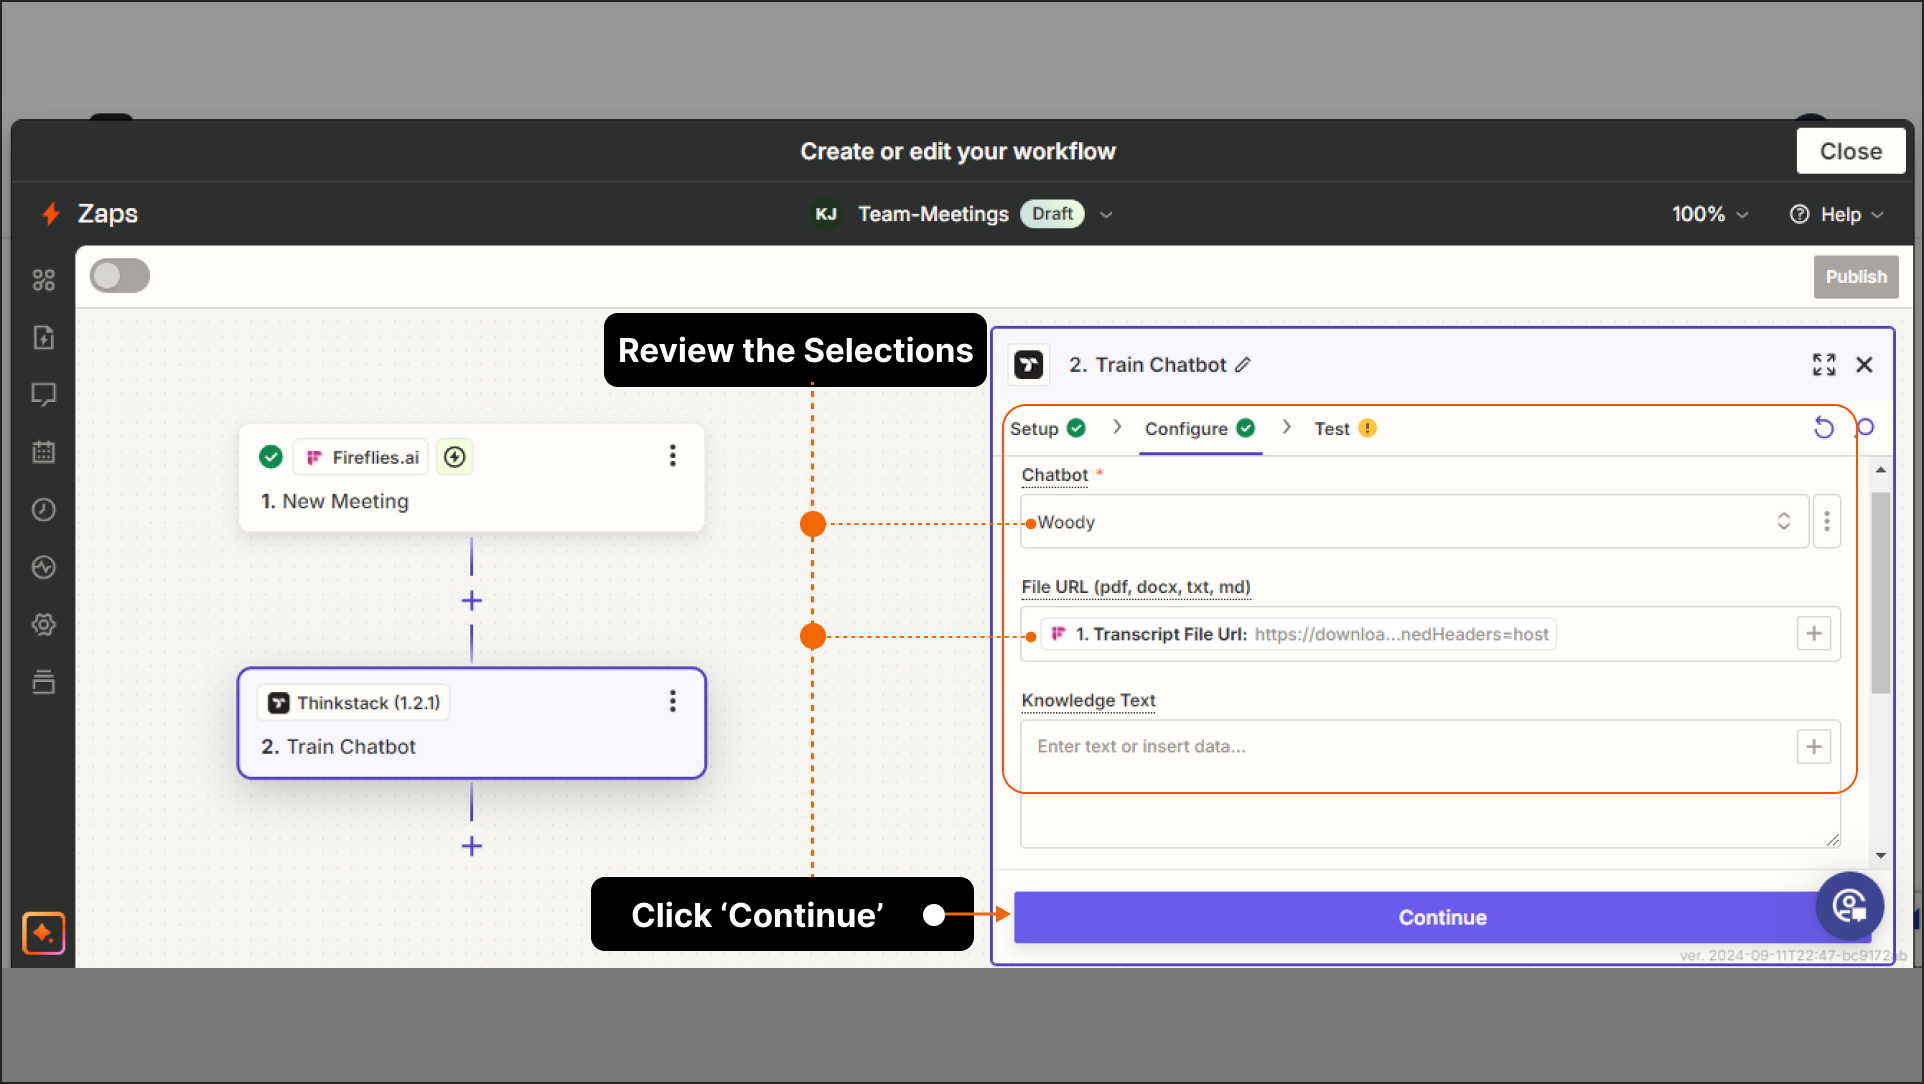Click the Fireflies.ai app badge
Viewport: 1924px width, 1084px height.
coord(361,457)
